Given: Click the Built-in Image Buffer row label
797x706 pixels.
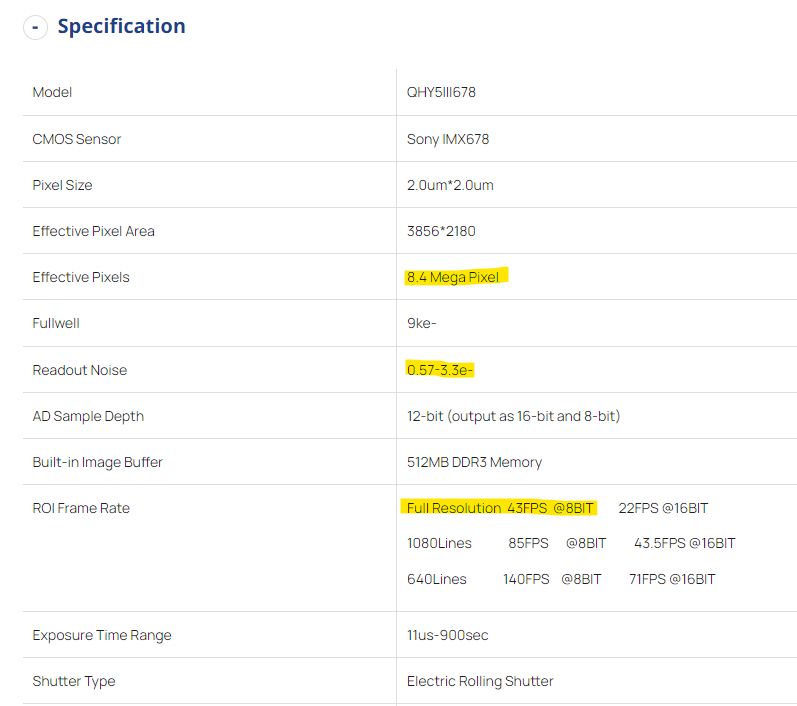Looking at the screenshot, I should click(x=97, y=462).
